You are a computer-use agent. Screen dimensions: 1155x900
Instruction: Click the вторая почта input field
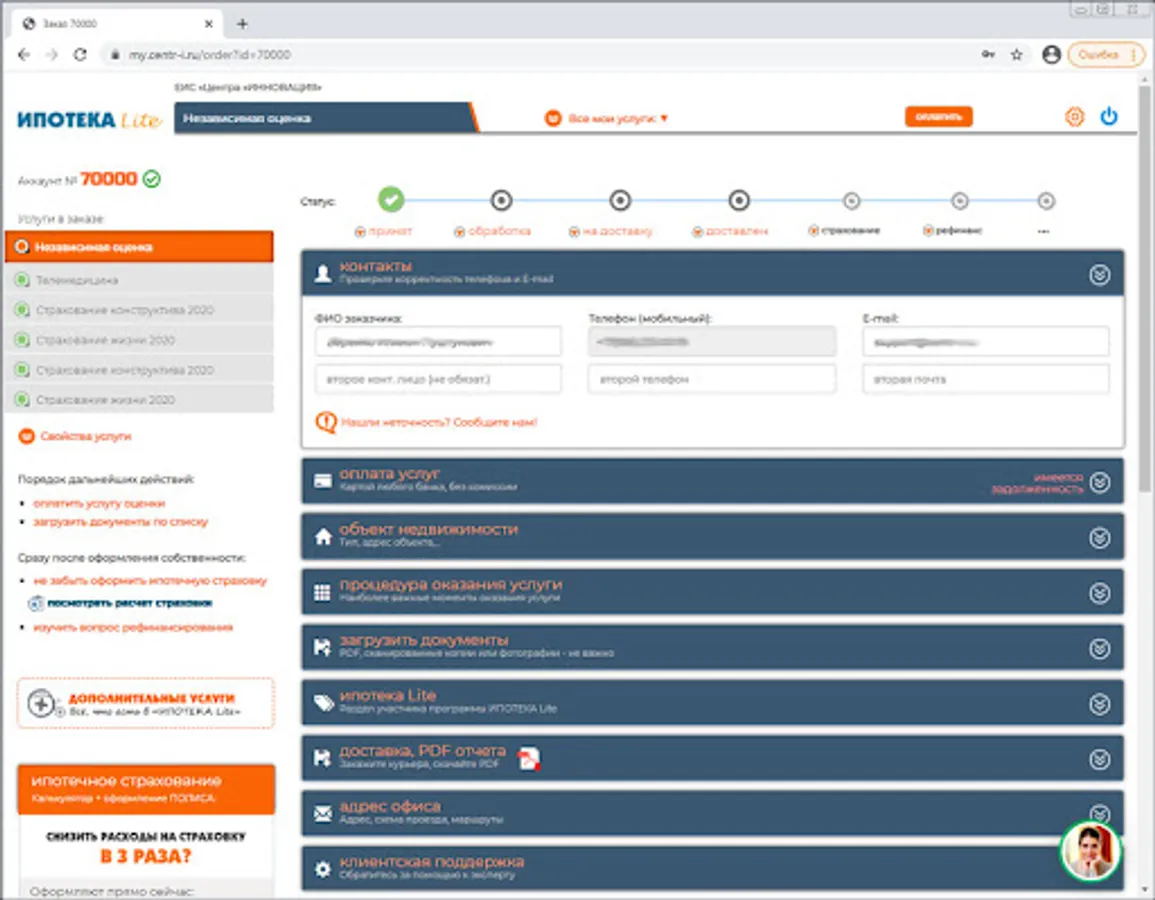click(986, 379)
